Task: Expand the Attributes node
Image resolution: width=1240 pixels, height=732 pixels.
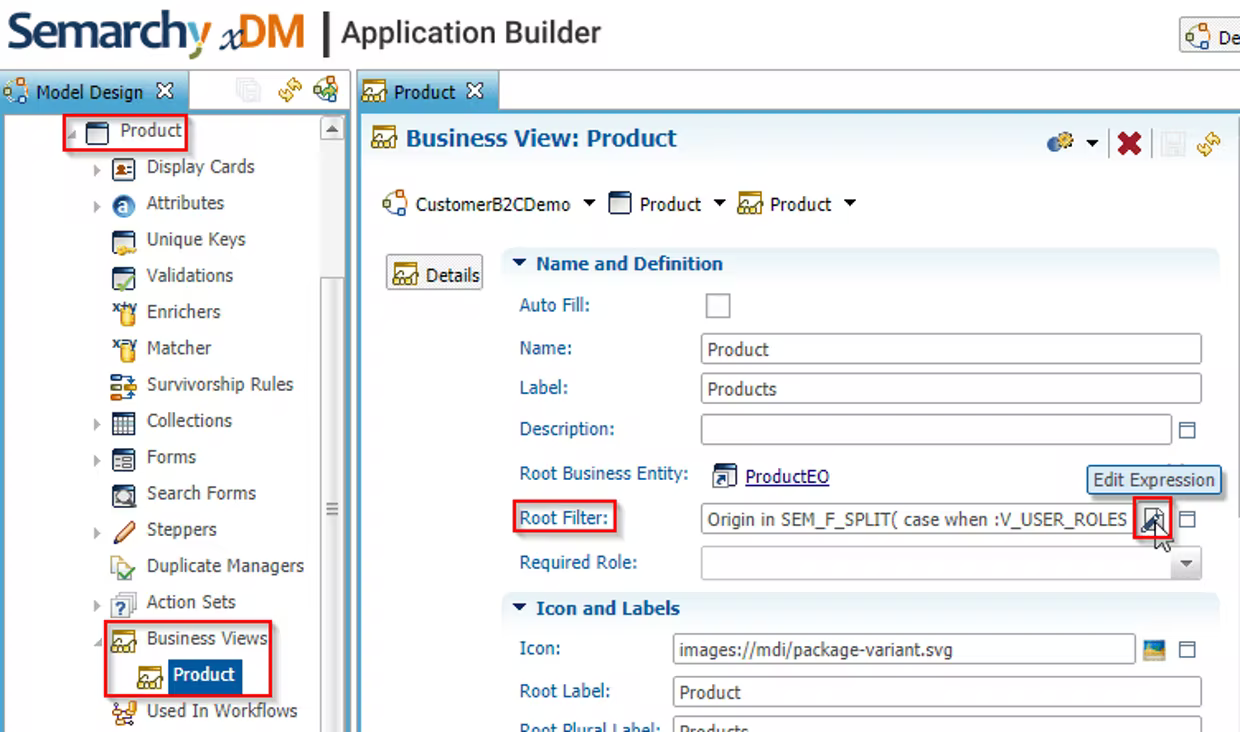Action: click(97, 207)
